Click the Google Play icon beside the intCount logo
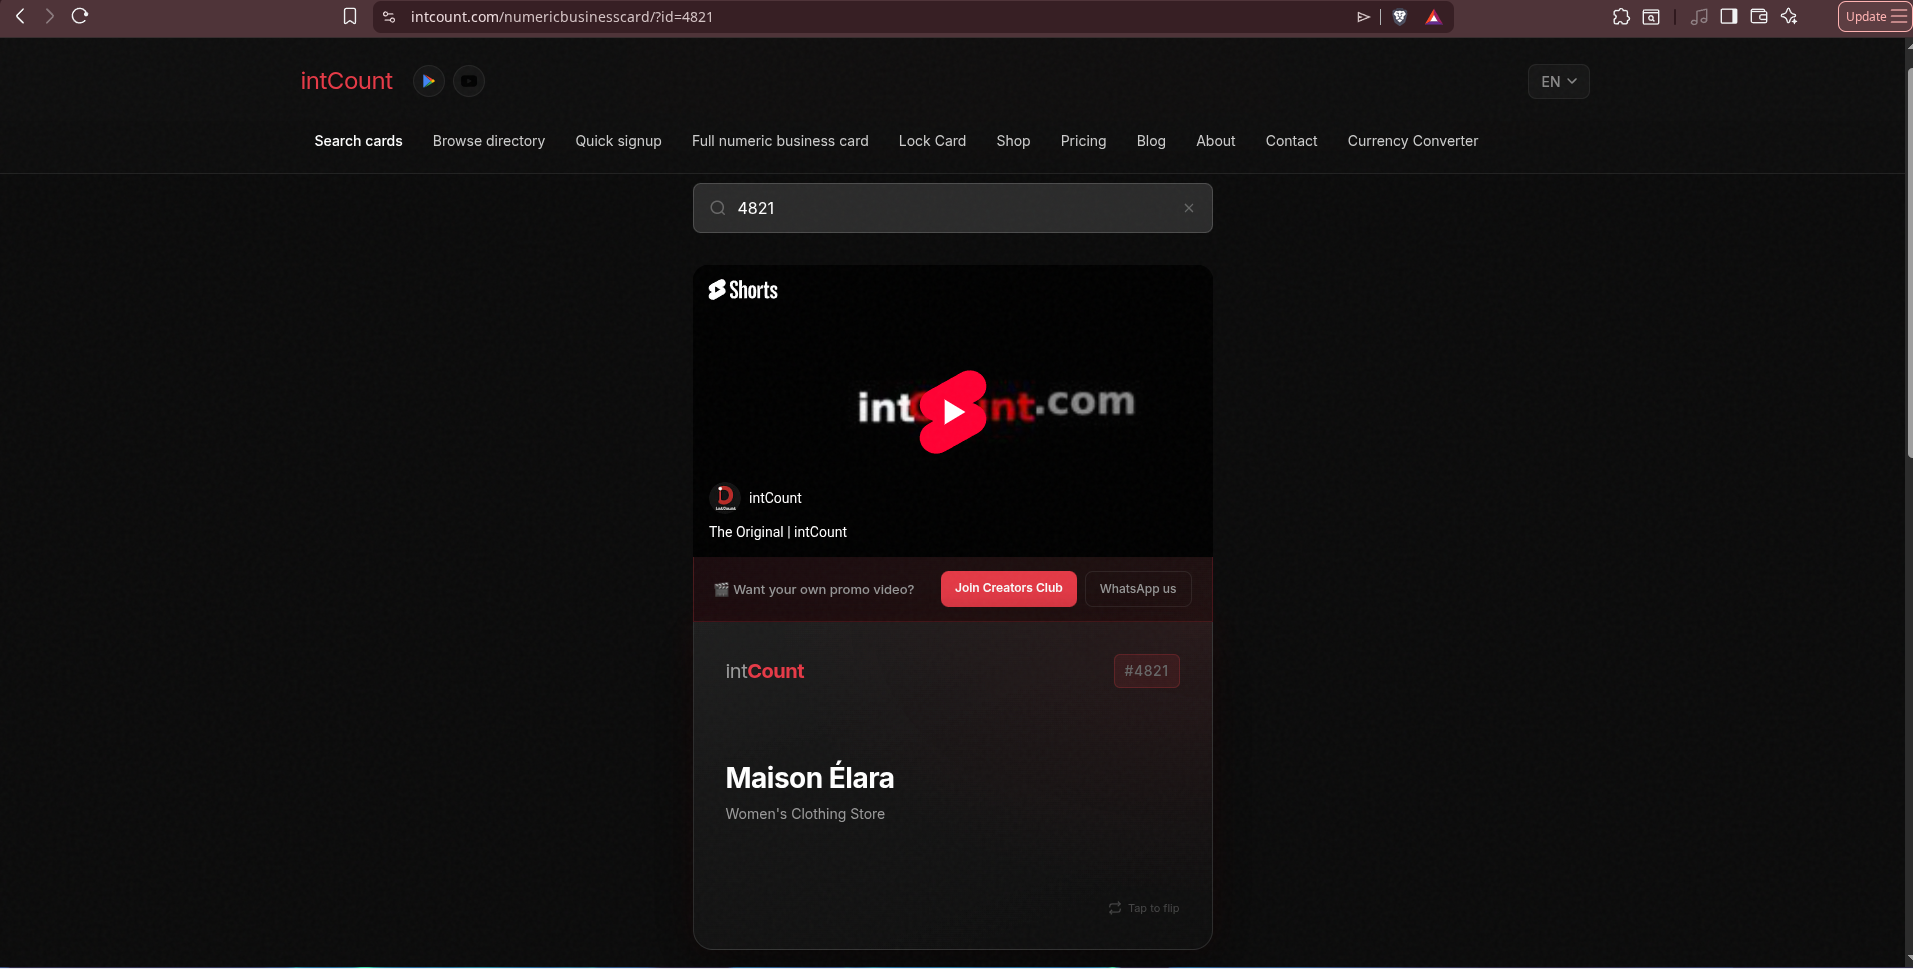This screenshot has width=1913, height=969. click(x=428, y=81)
